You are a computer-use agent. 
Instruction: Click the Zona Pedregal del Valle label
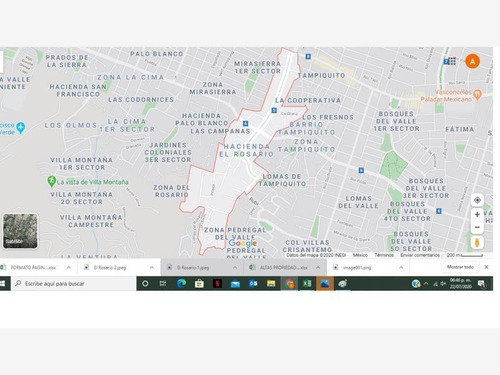coord(235,234)
